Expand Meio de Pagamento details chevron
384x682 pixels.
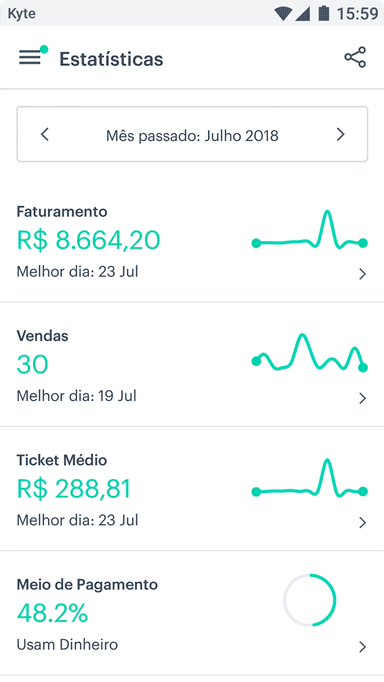pos(362,647)
